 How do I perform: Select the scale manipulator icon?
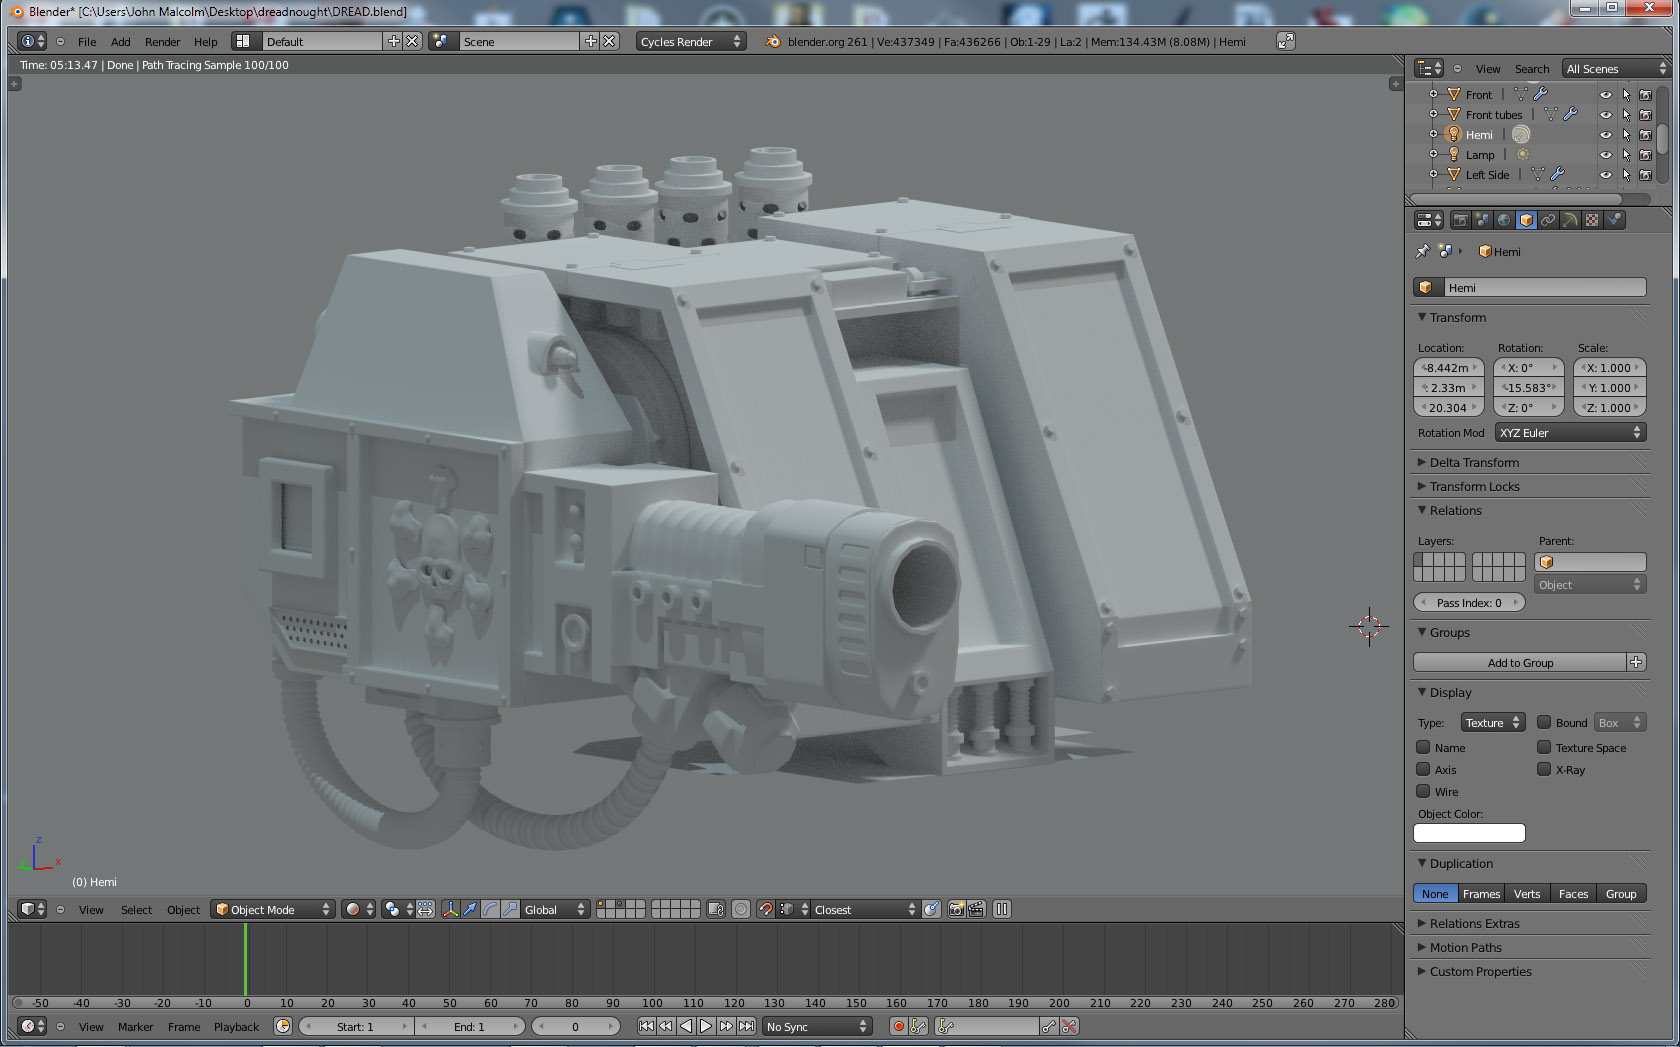pyautogui.click(x=510, y=909)
